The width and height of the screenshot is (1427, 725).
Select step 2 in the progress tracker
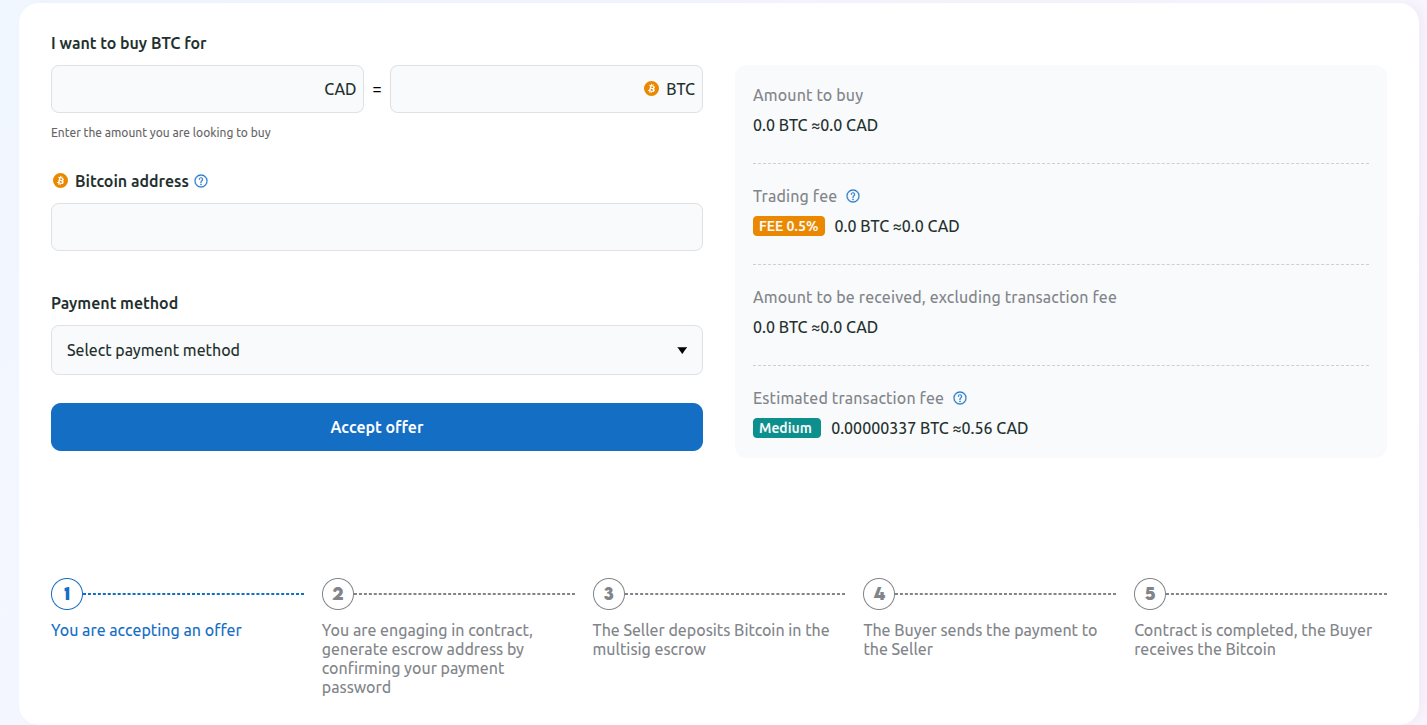(x=337, y=593)
